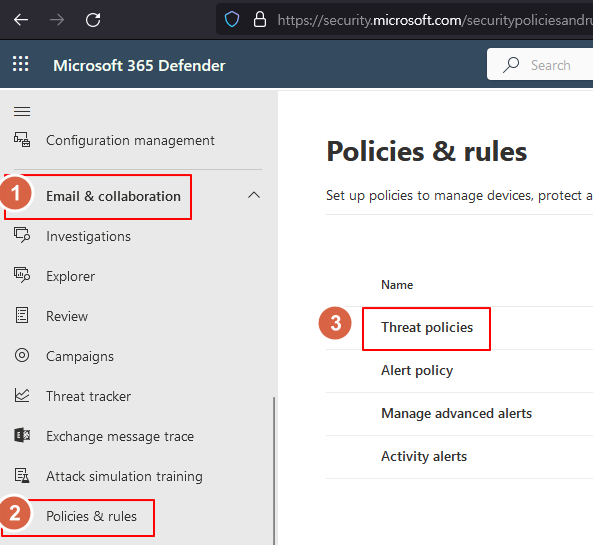Reload the page with the refresh icon

pyautogui.click(x=93, y=20)
